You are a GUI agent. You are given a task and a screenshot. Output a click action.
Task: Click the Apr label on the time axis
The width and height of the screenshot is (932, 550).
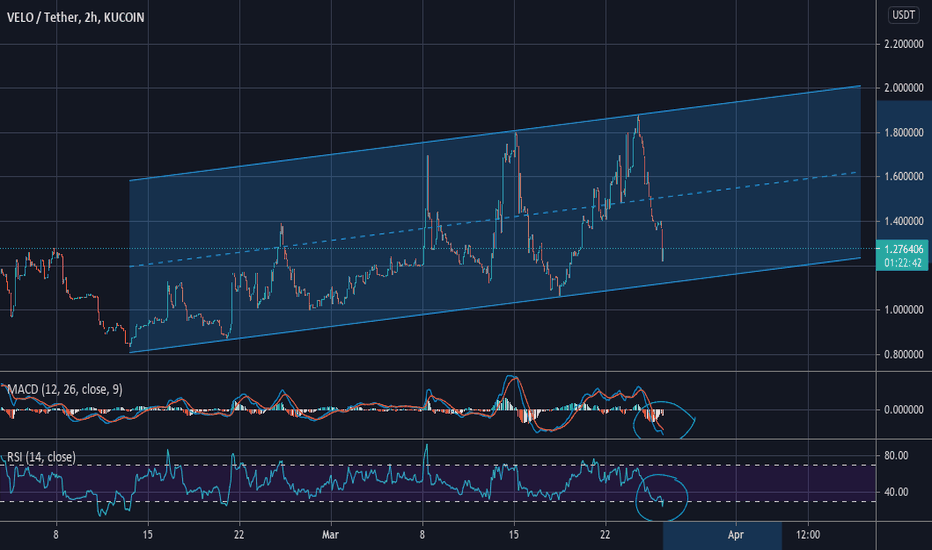coord(736,535)
